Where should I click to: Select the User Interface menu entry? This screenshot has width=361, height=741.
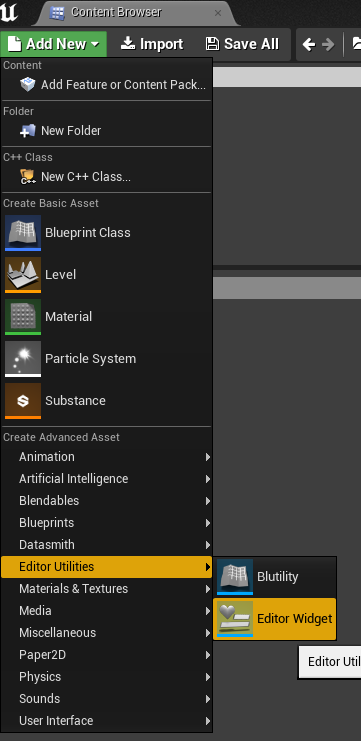(107, 721)
